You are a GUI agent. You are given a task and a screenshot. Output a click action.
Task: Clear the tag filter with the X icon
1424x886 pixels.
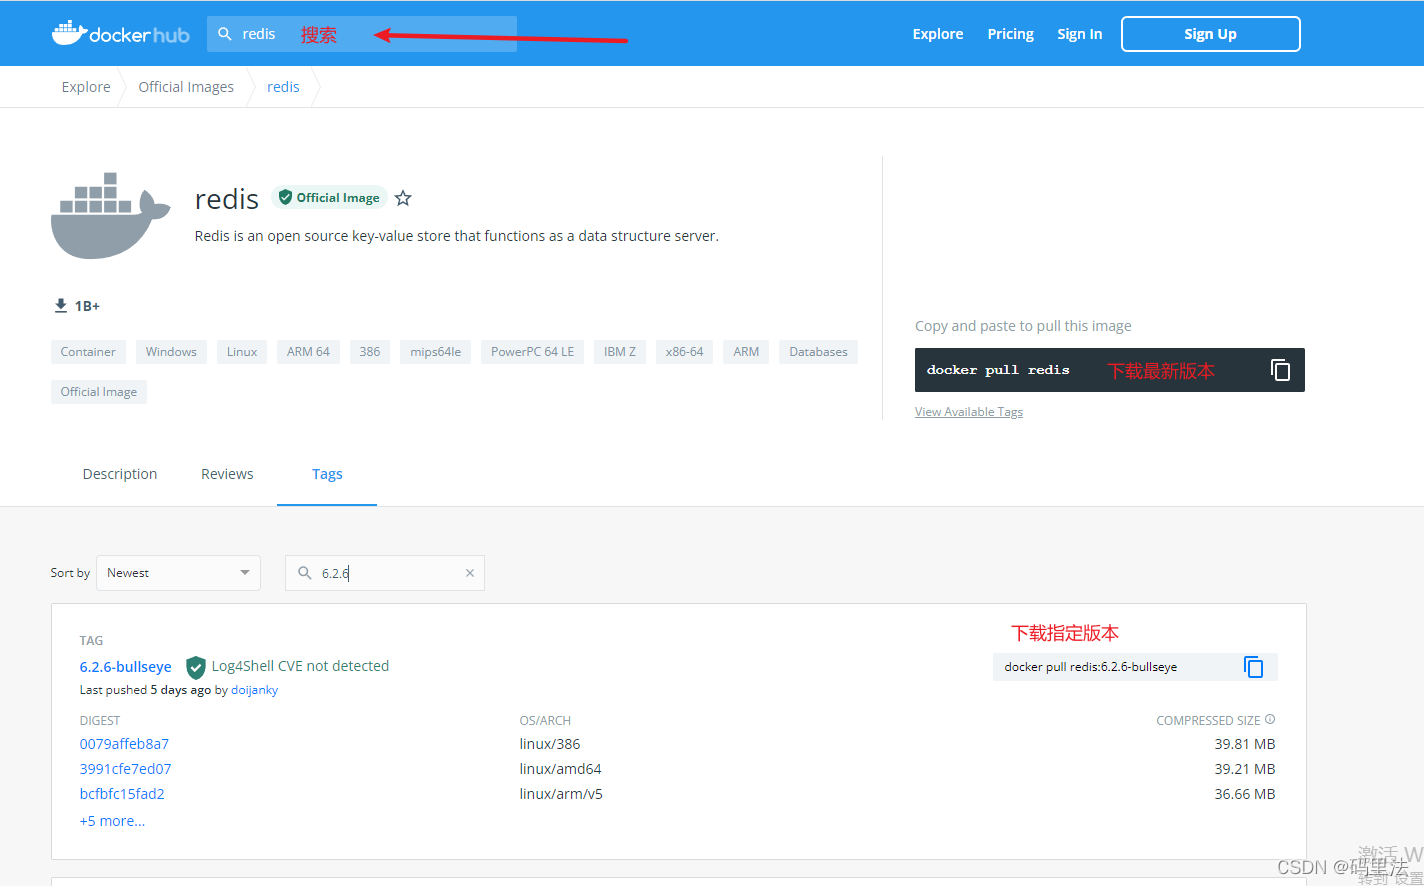[470, 573]
